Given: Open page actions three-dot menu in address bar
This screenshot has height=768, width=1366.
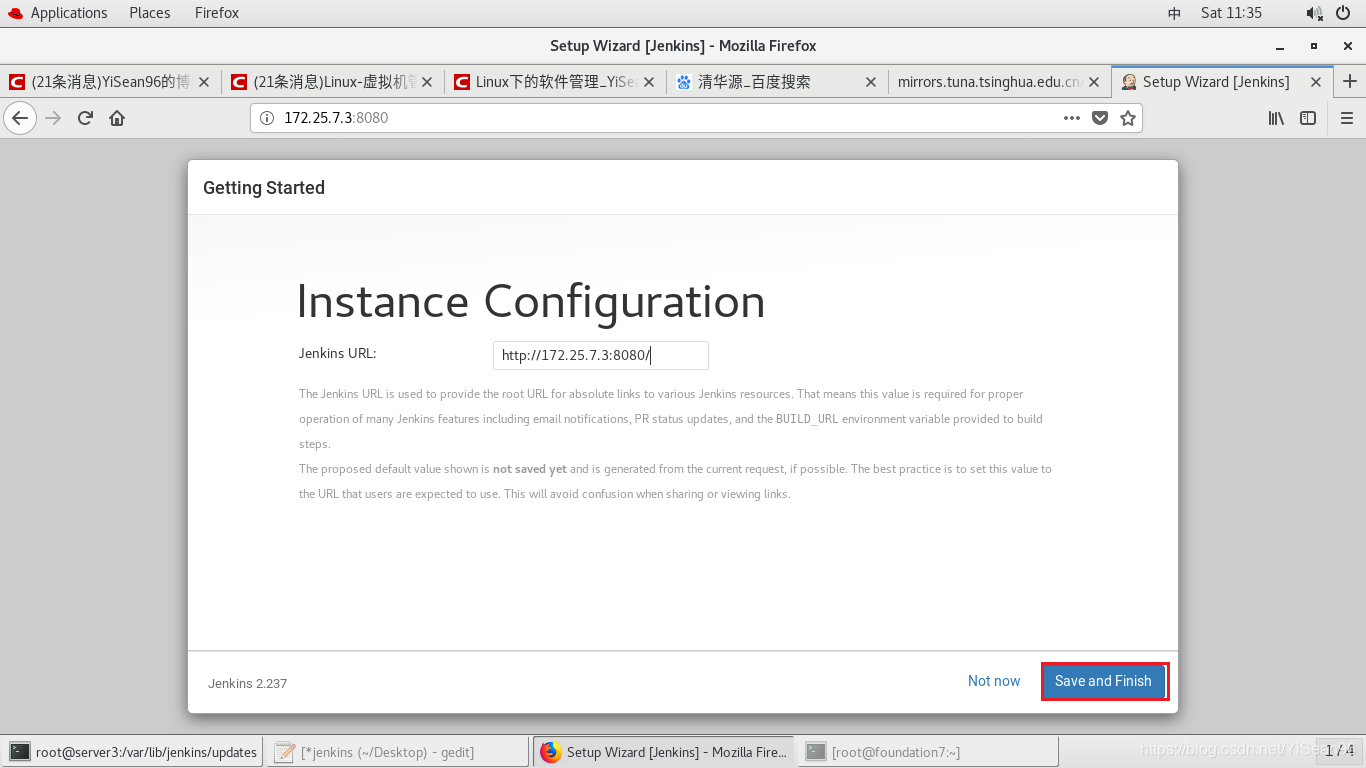Looking at the screenshot, I should (1072, 118).
